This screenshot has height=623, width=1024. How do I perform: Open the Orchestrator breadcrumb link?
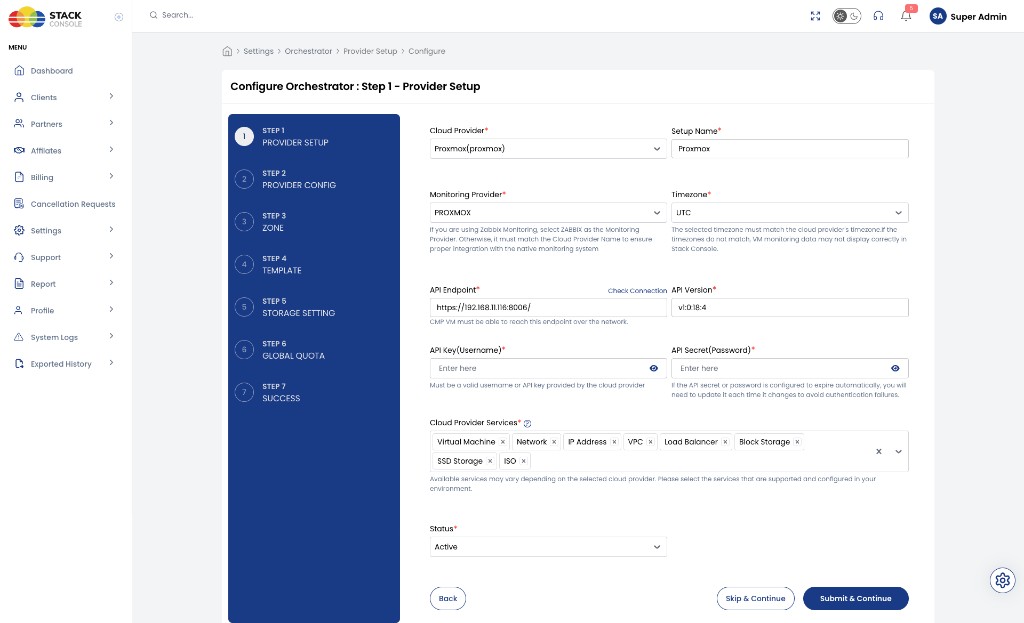click(x=308, y=51)
